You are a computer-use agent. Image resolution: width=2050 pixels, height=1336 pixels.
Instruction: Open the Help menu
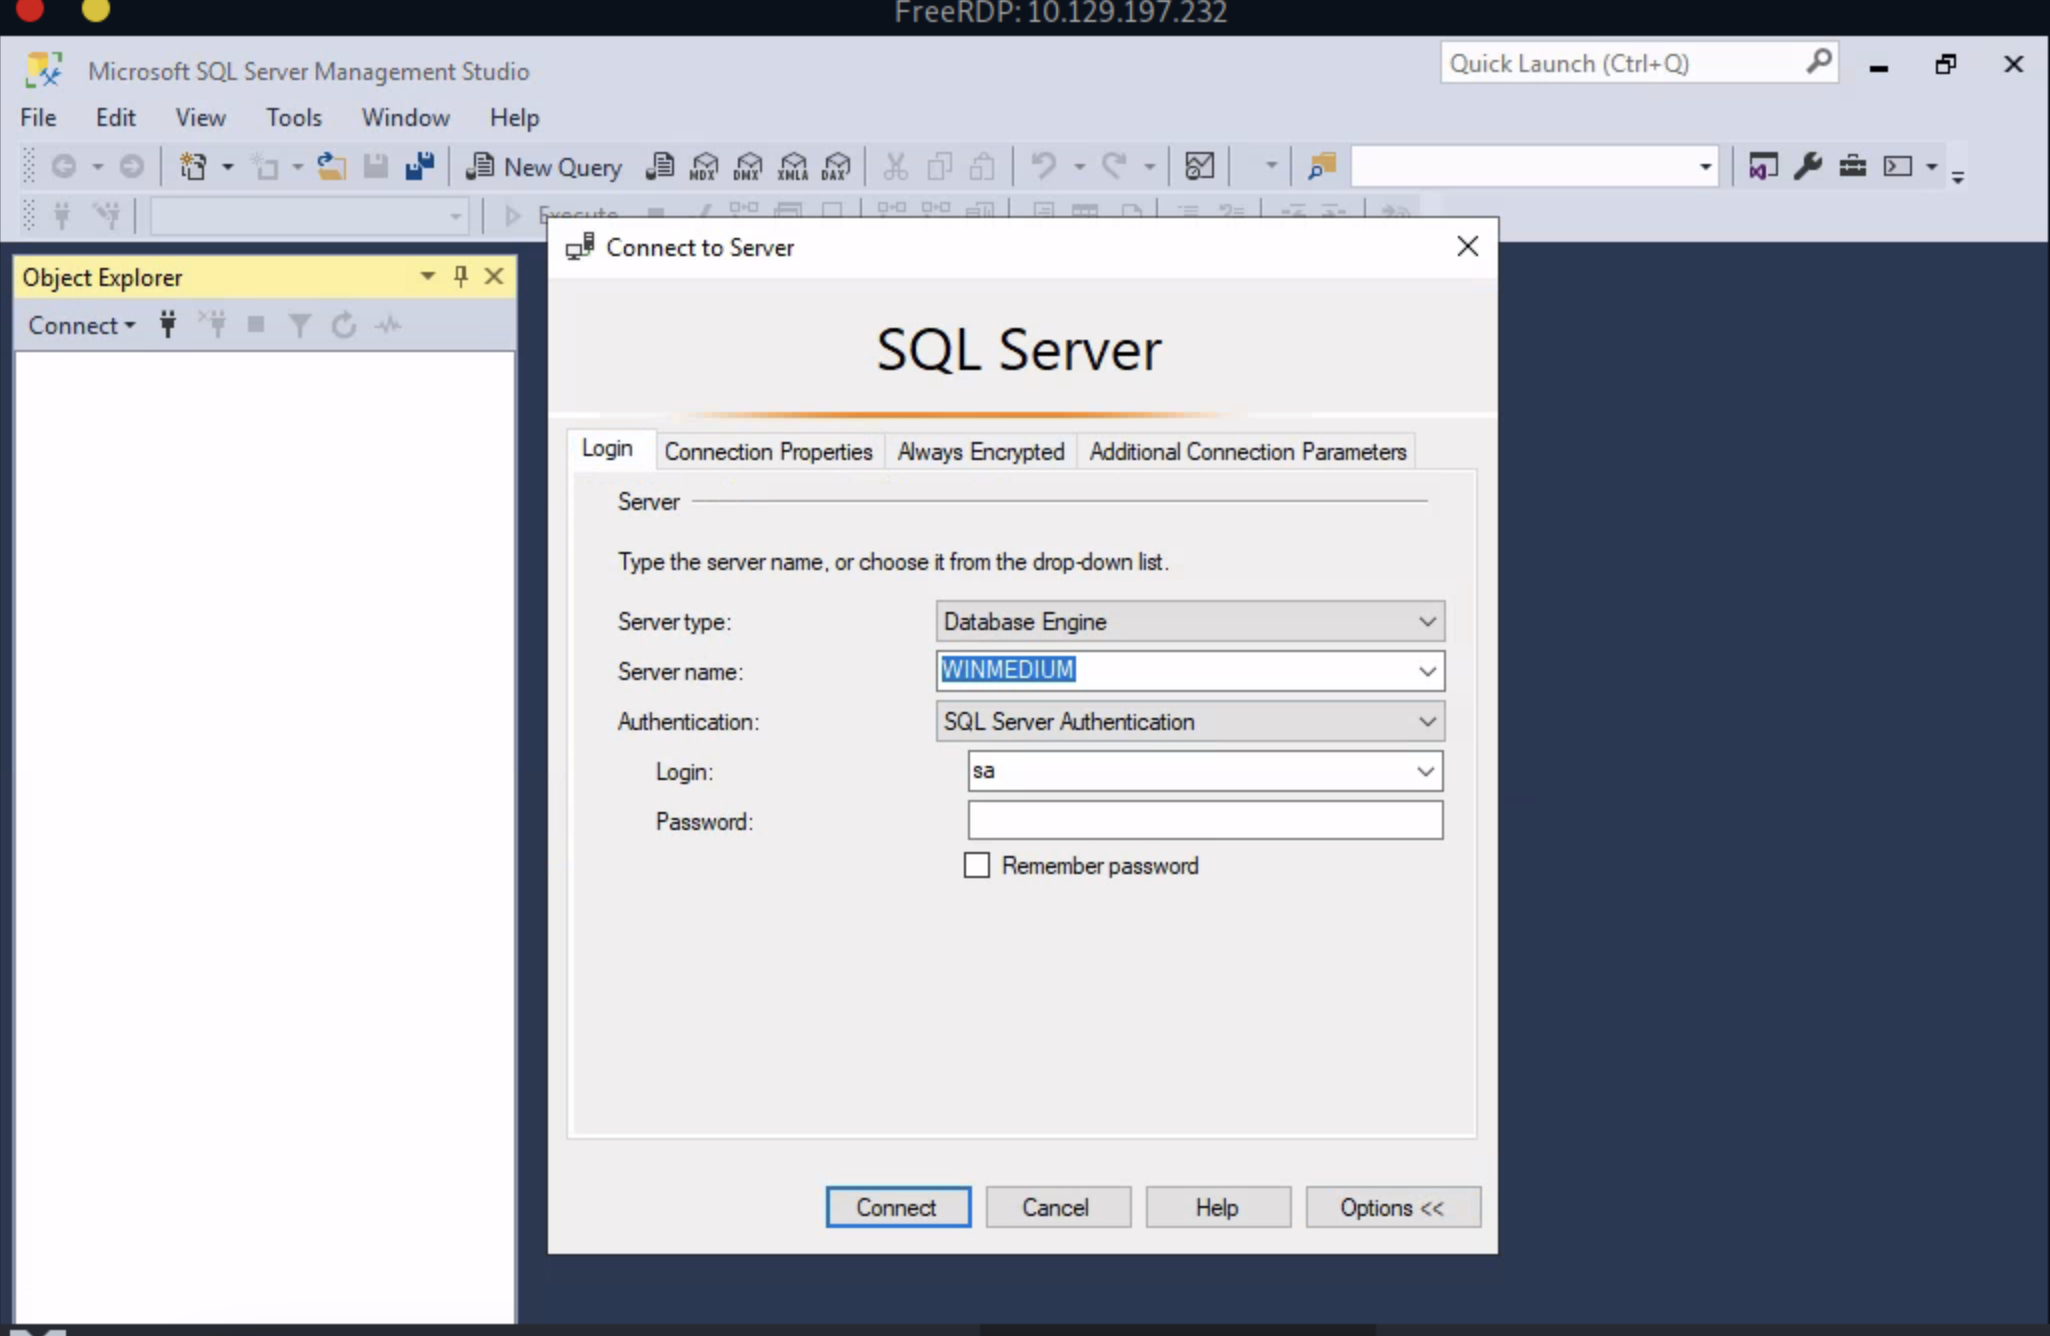(514, 118)
